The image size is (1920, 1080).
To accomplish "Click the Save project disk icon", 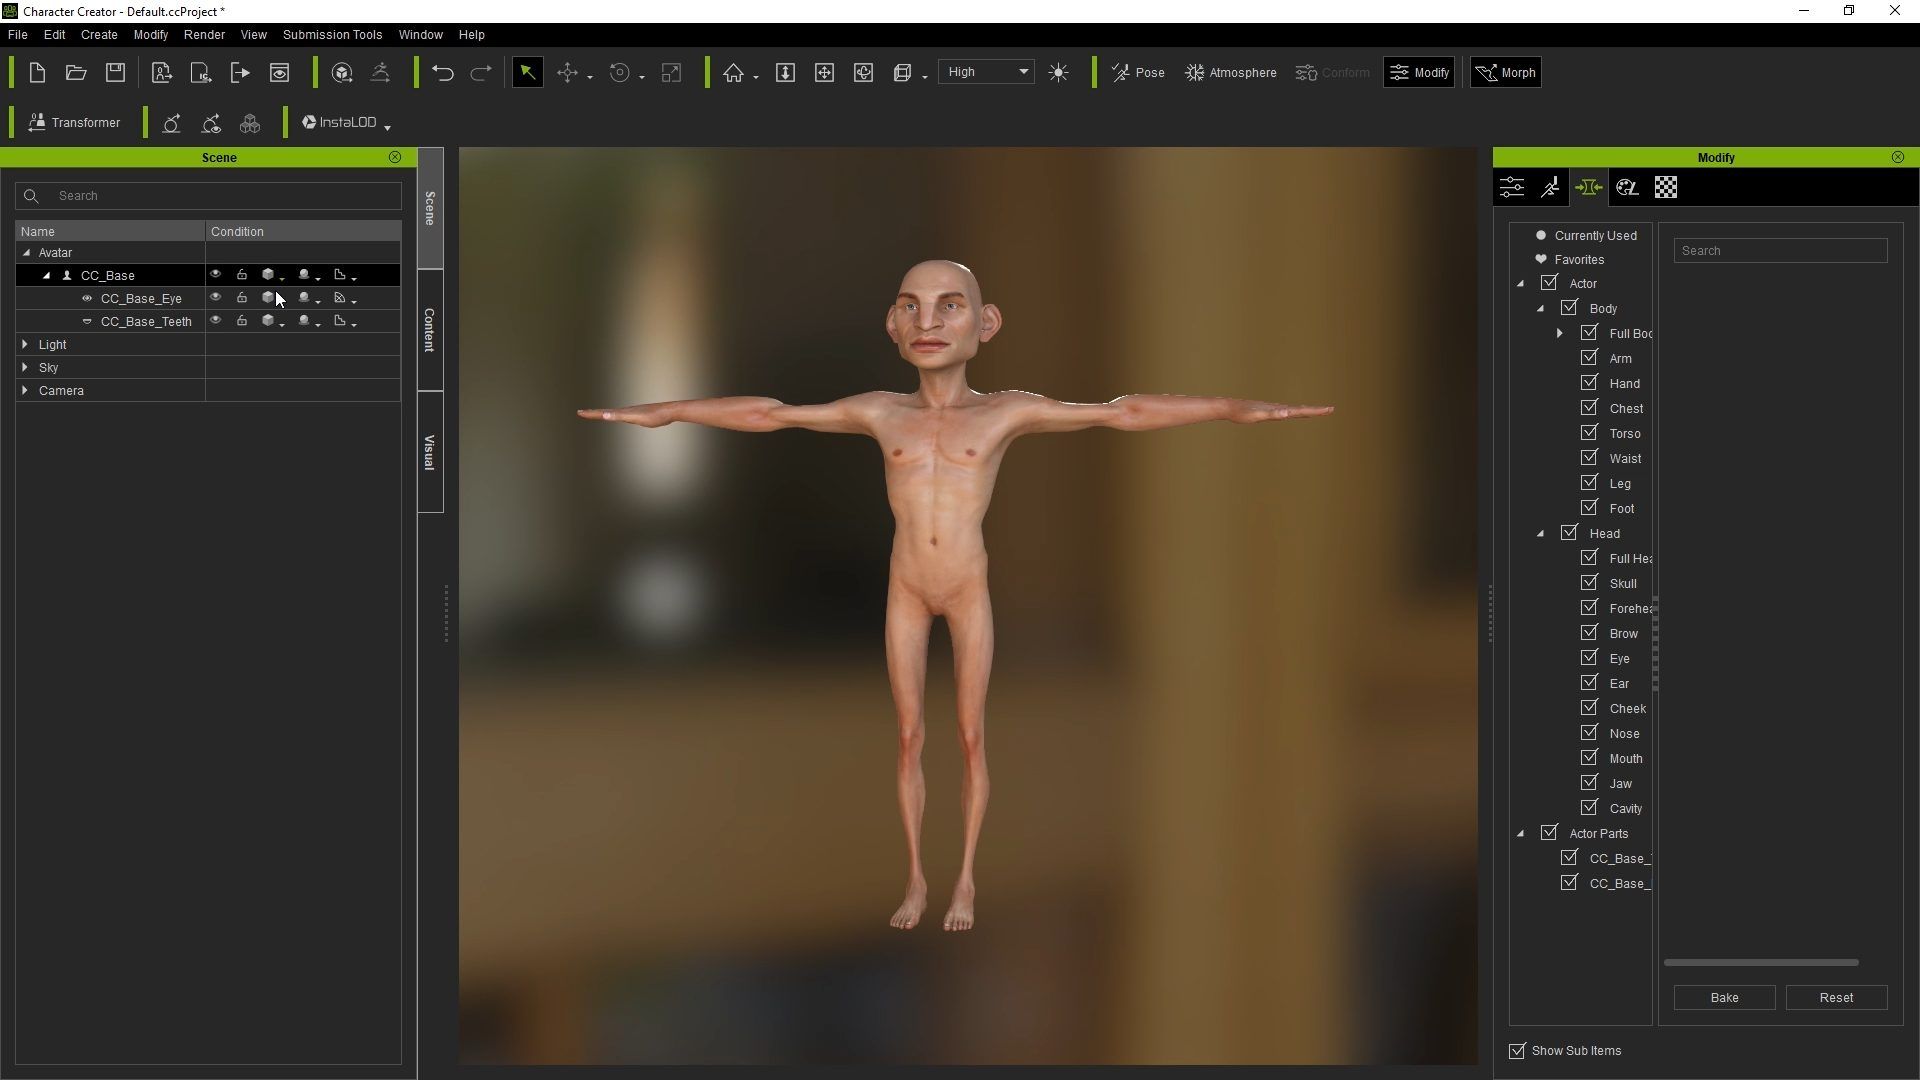I will pyautogui.click(x=116, y=73).
